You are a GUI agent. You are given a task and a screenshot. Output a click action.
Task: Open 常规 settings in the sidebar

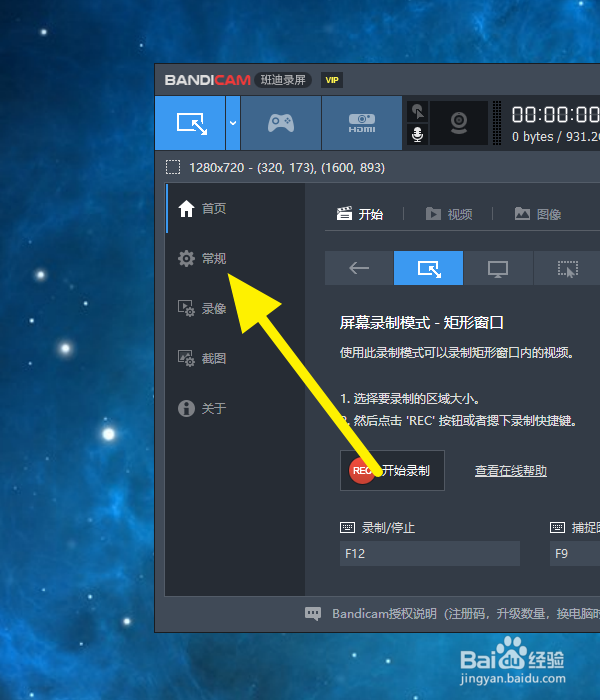pyautogui.click(x=235, y=258)
